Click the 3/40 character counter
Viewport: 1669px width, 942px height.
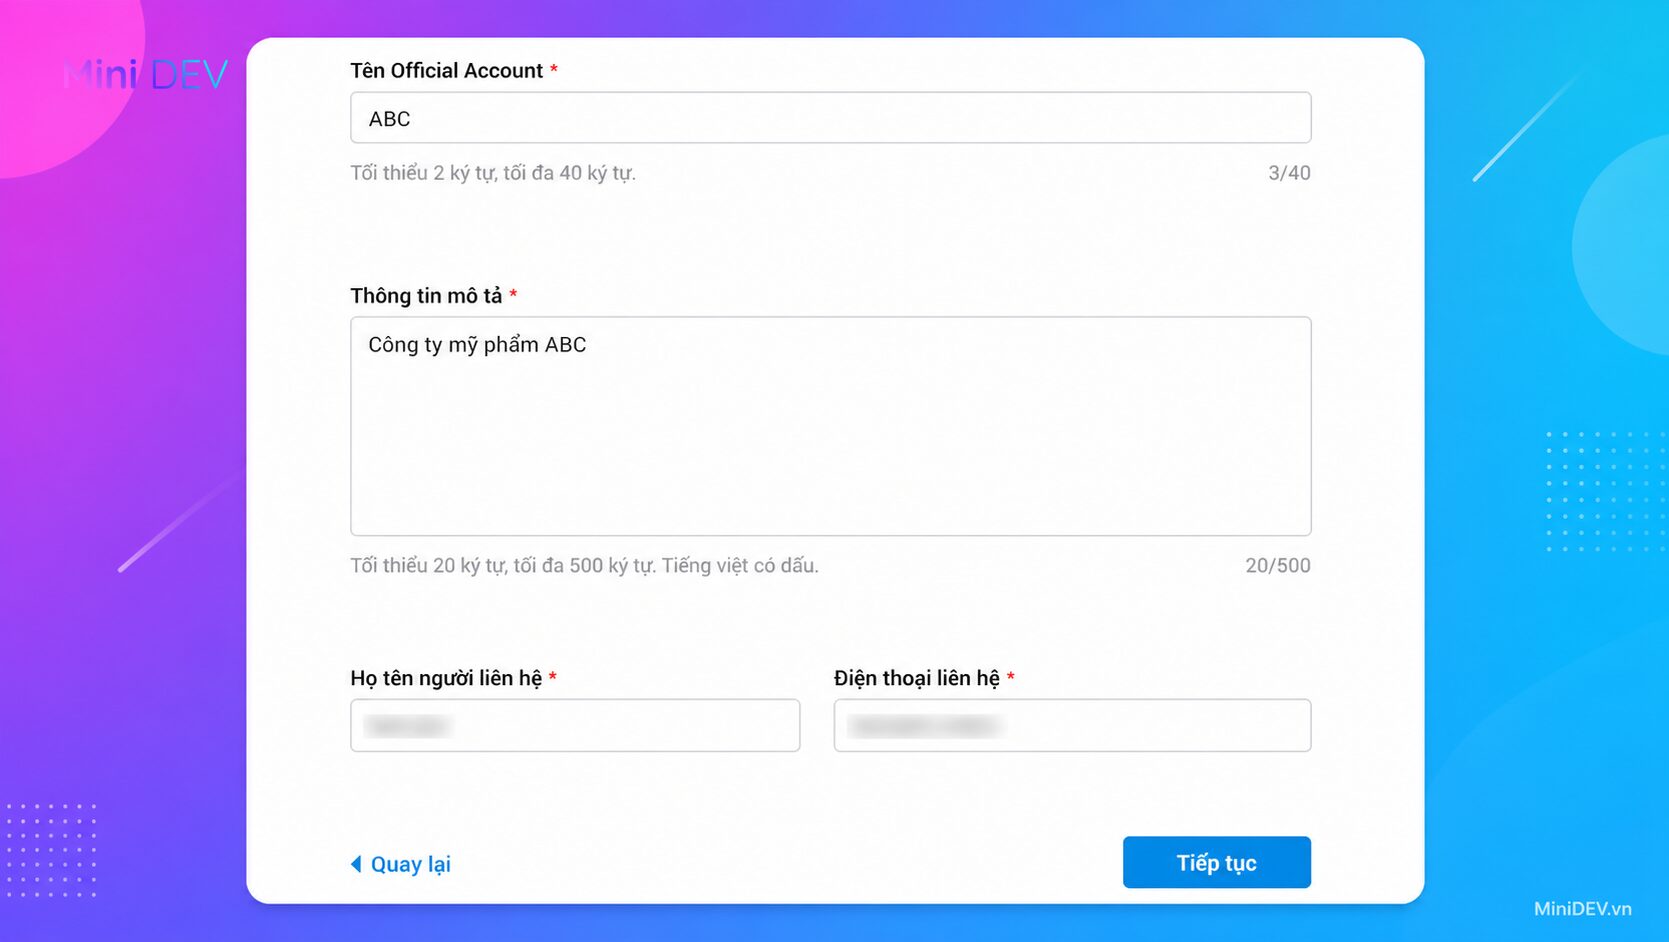1289,173
